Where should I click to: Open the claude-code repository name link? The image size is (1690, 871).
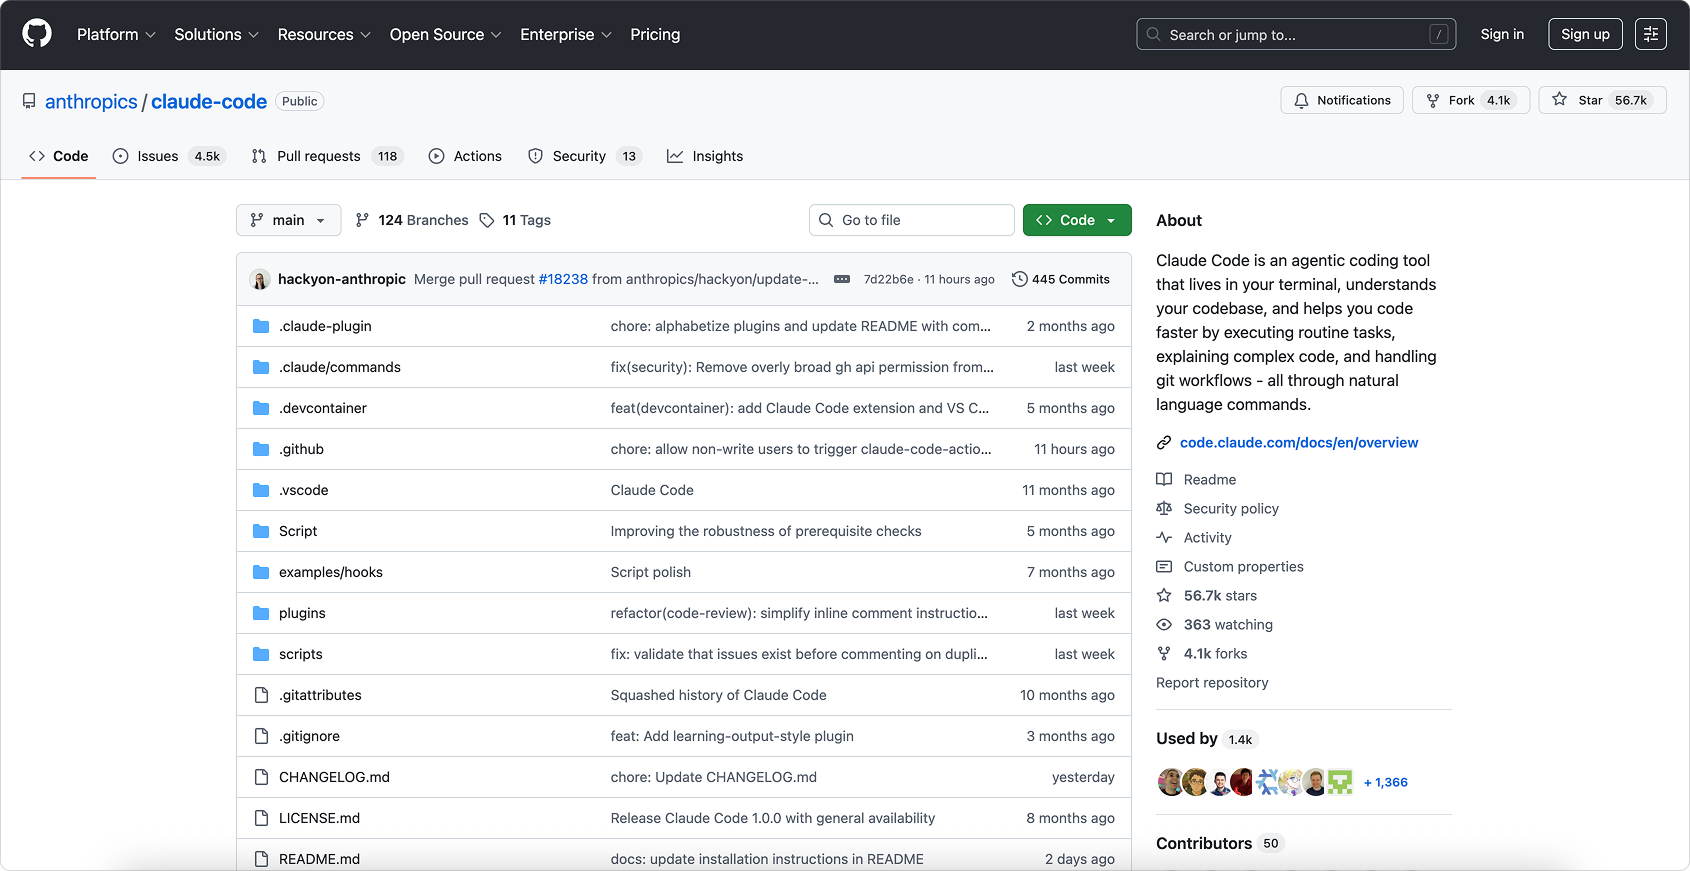point(209,101)
